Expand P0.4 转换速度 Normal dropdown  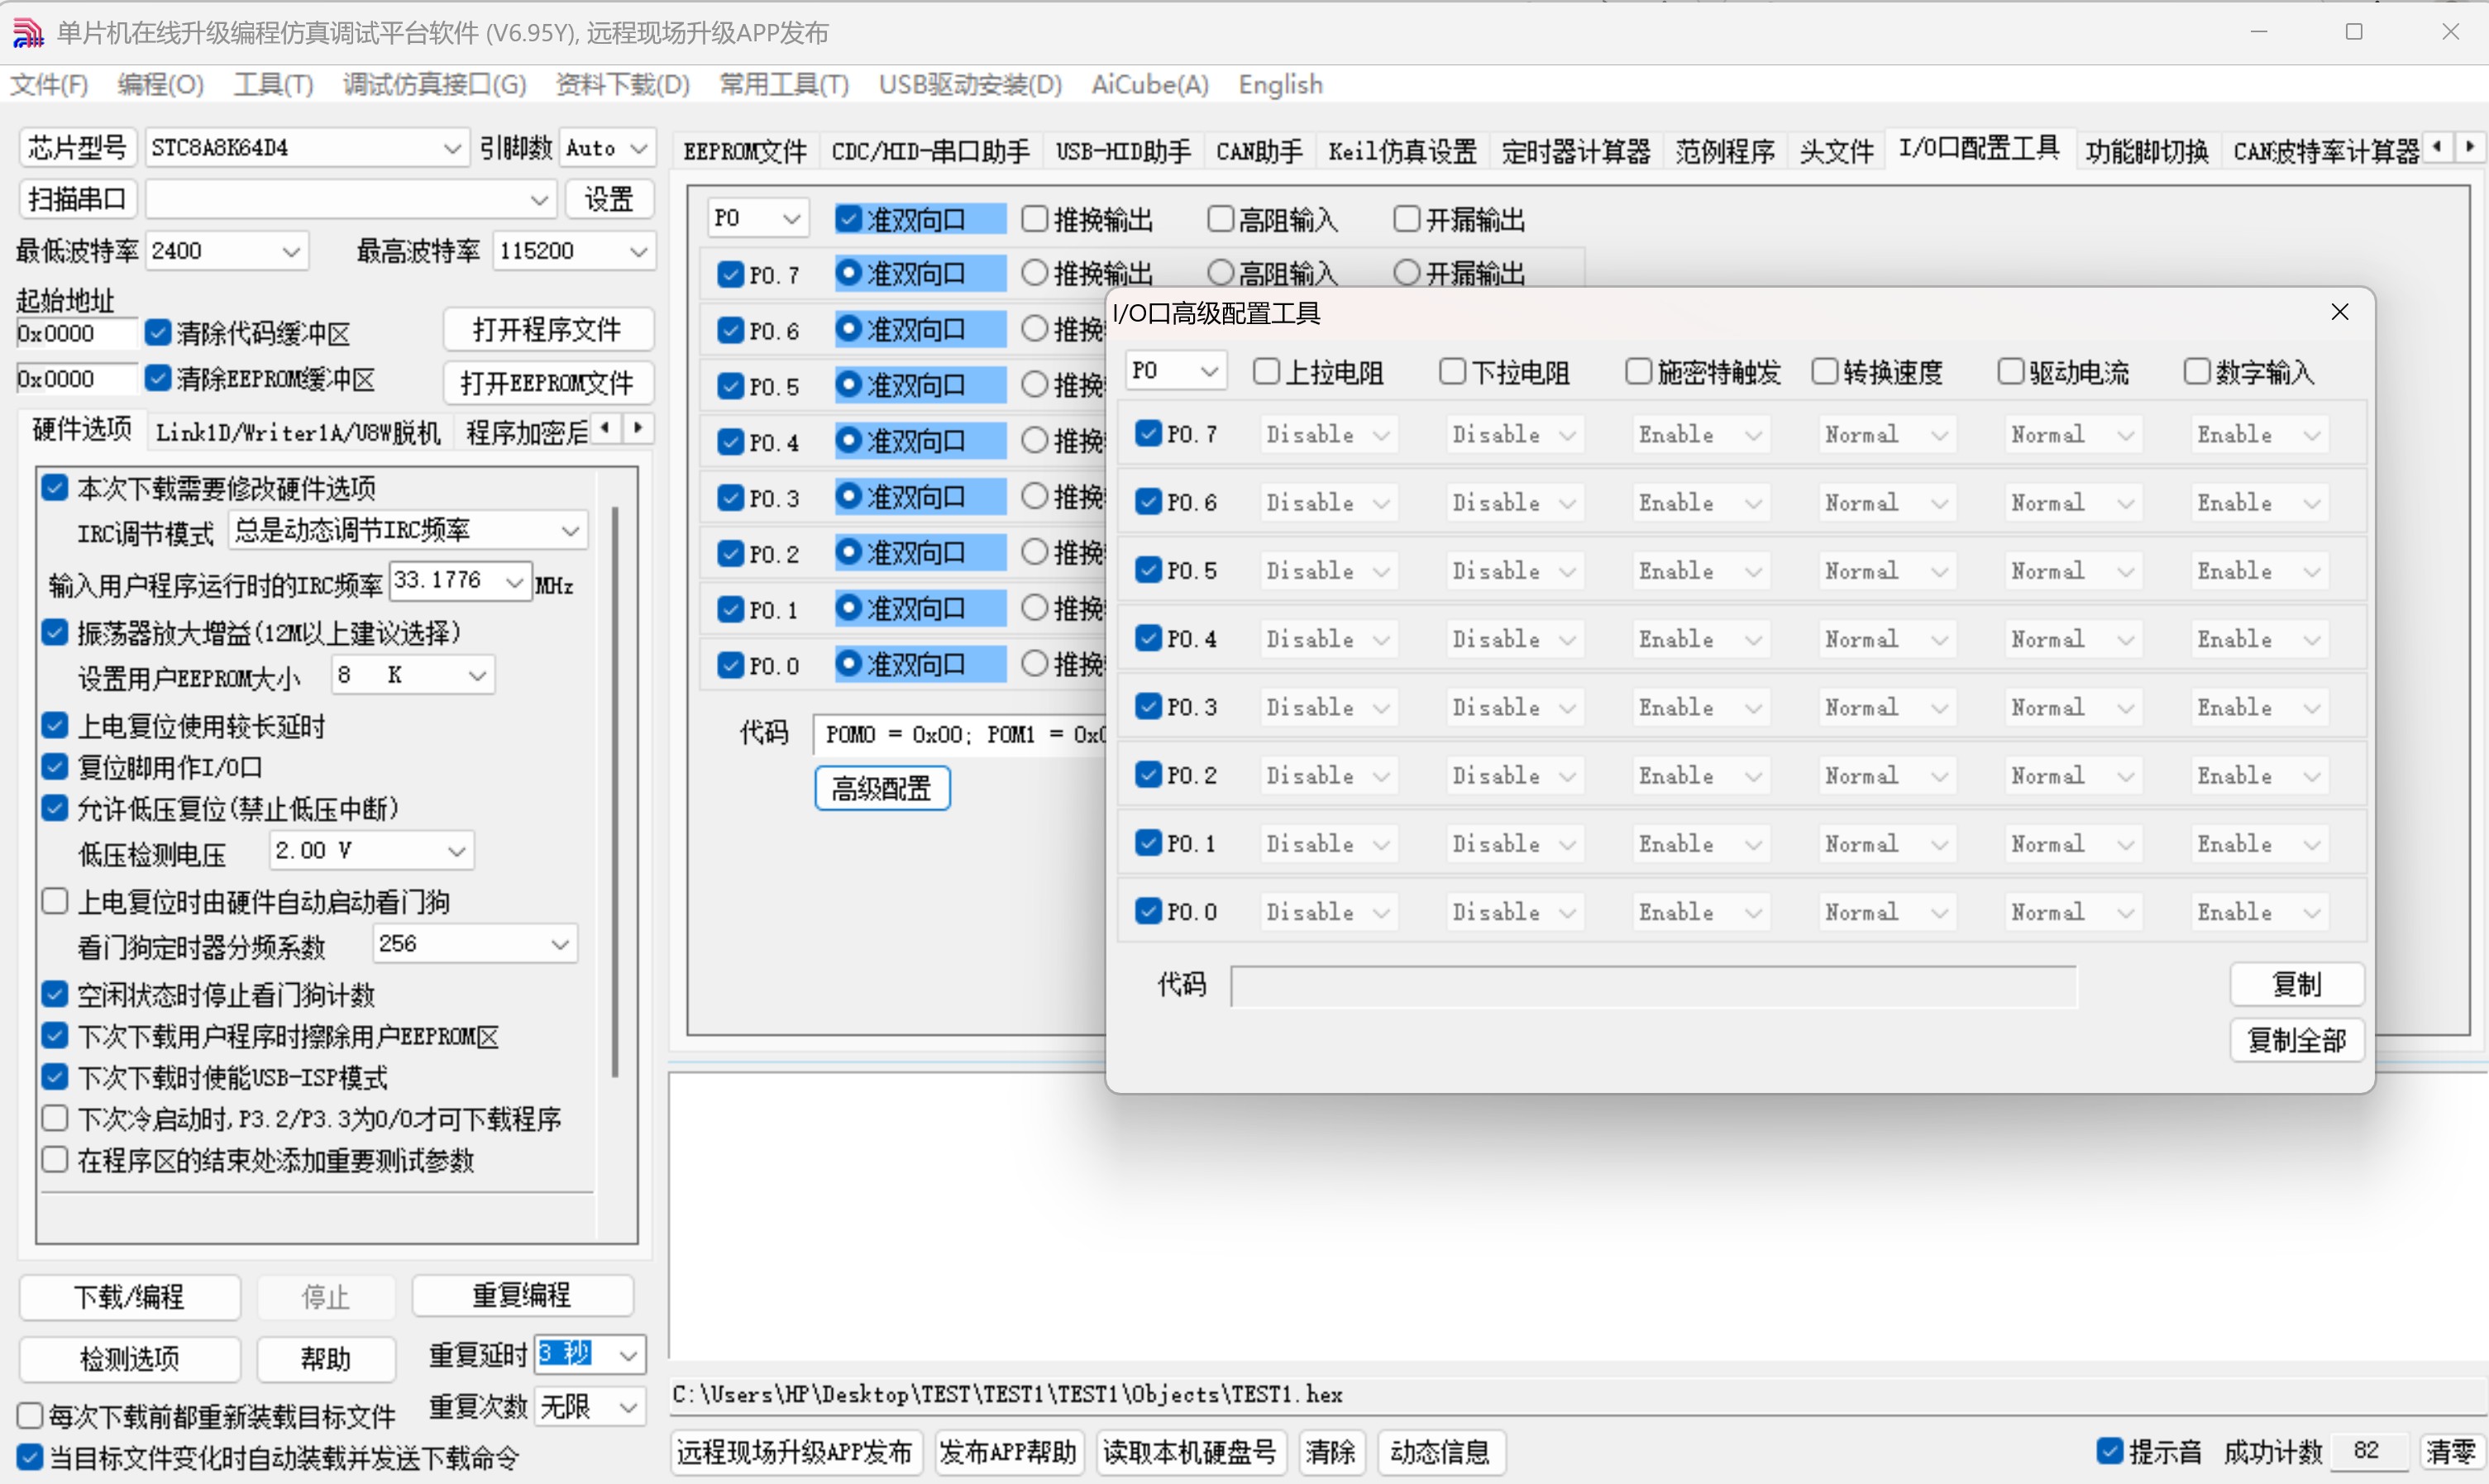tap(1939, 640)
